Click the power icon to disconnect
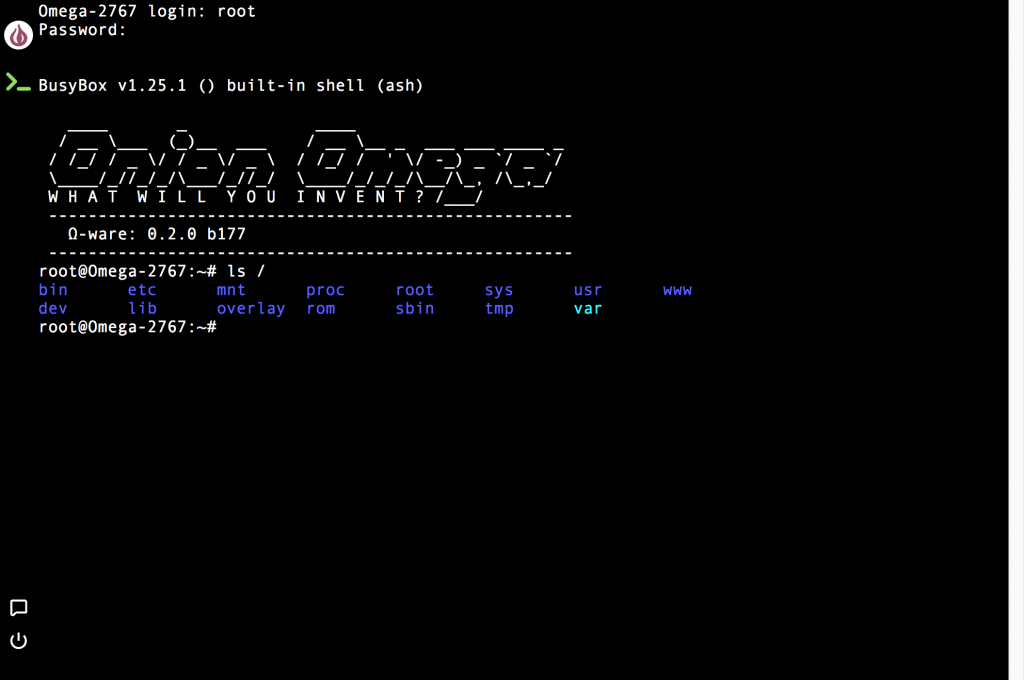Screen dimensions: 1024x680 point(18,641)
